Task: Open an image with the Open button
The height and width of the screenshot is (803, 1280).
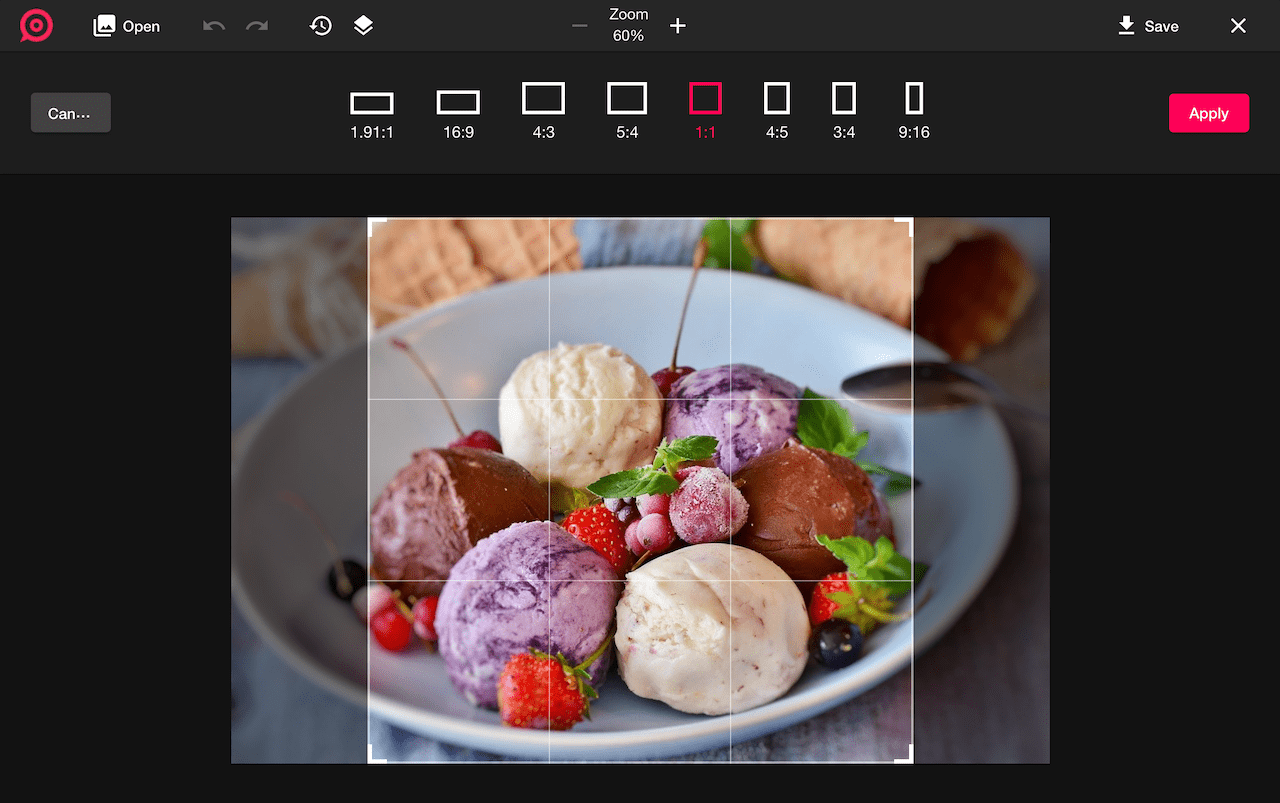Action: [126, 26]
